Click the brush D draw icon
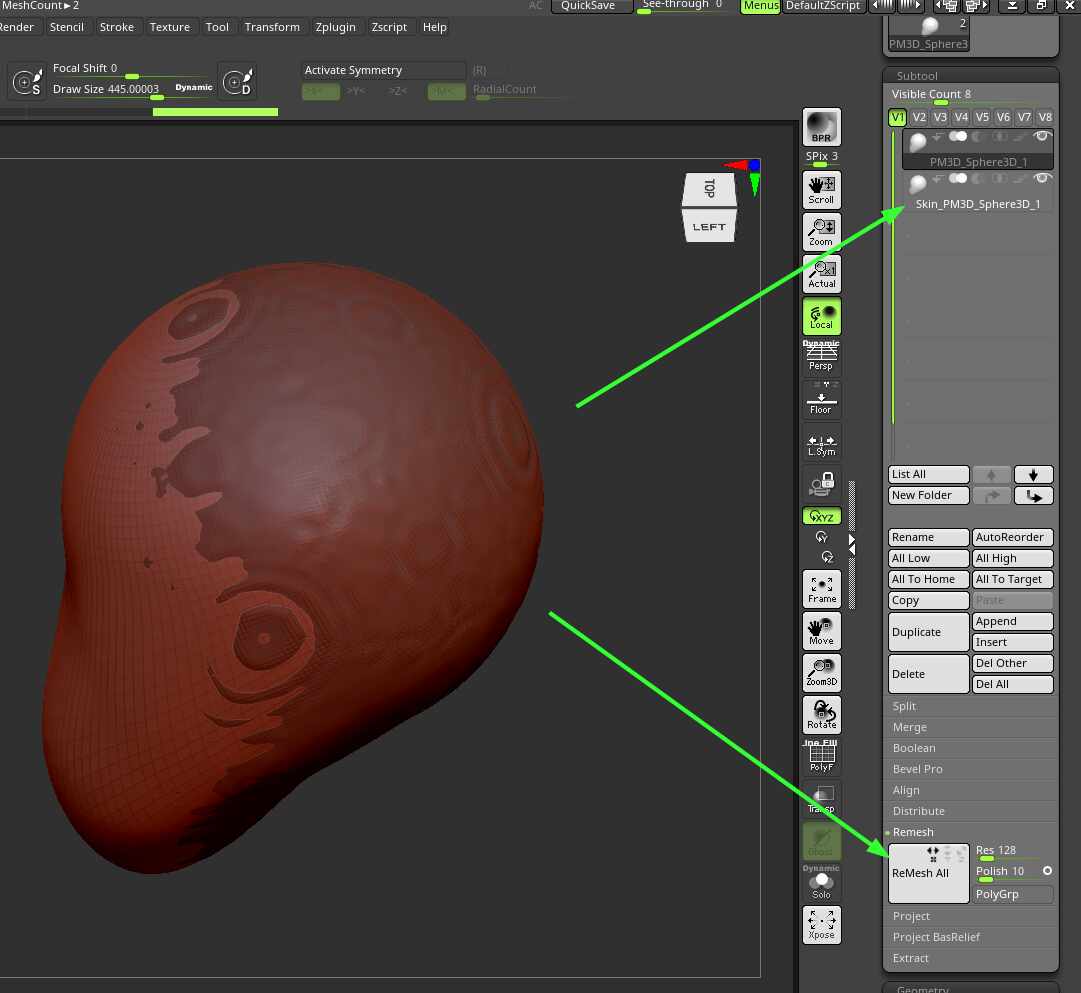The width and height of the screenshot is (1081, 993). click(238, 81)
